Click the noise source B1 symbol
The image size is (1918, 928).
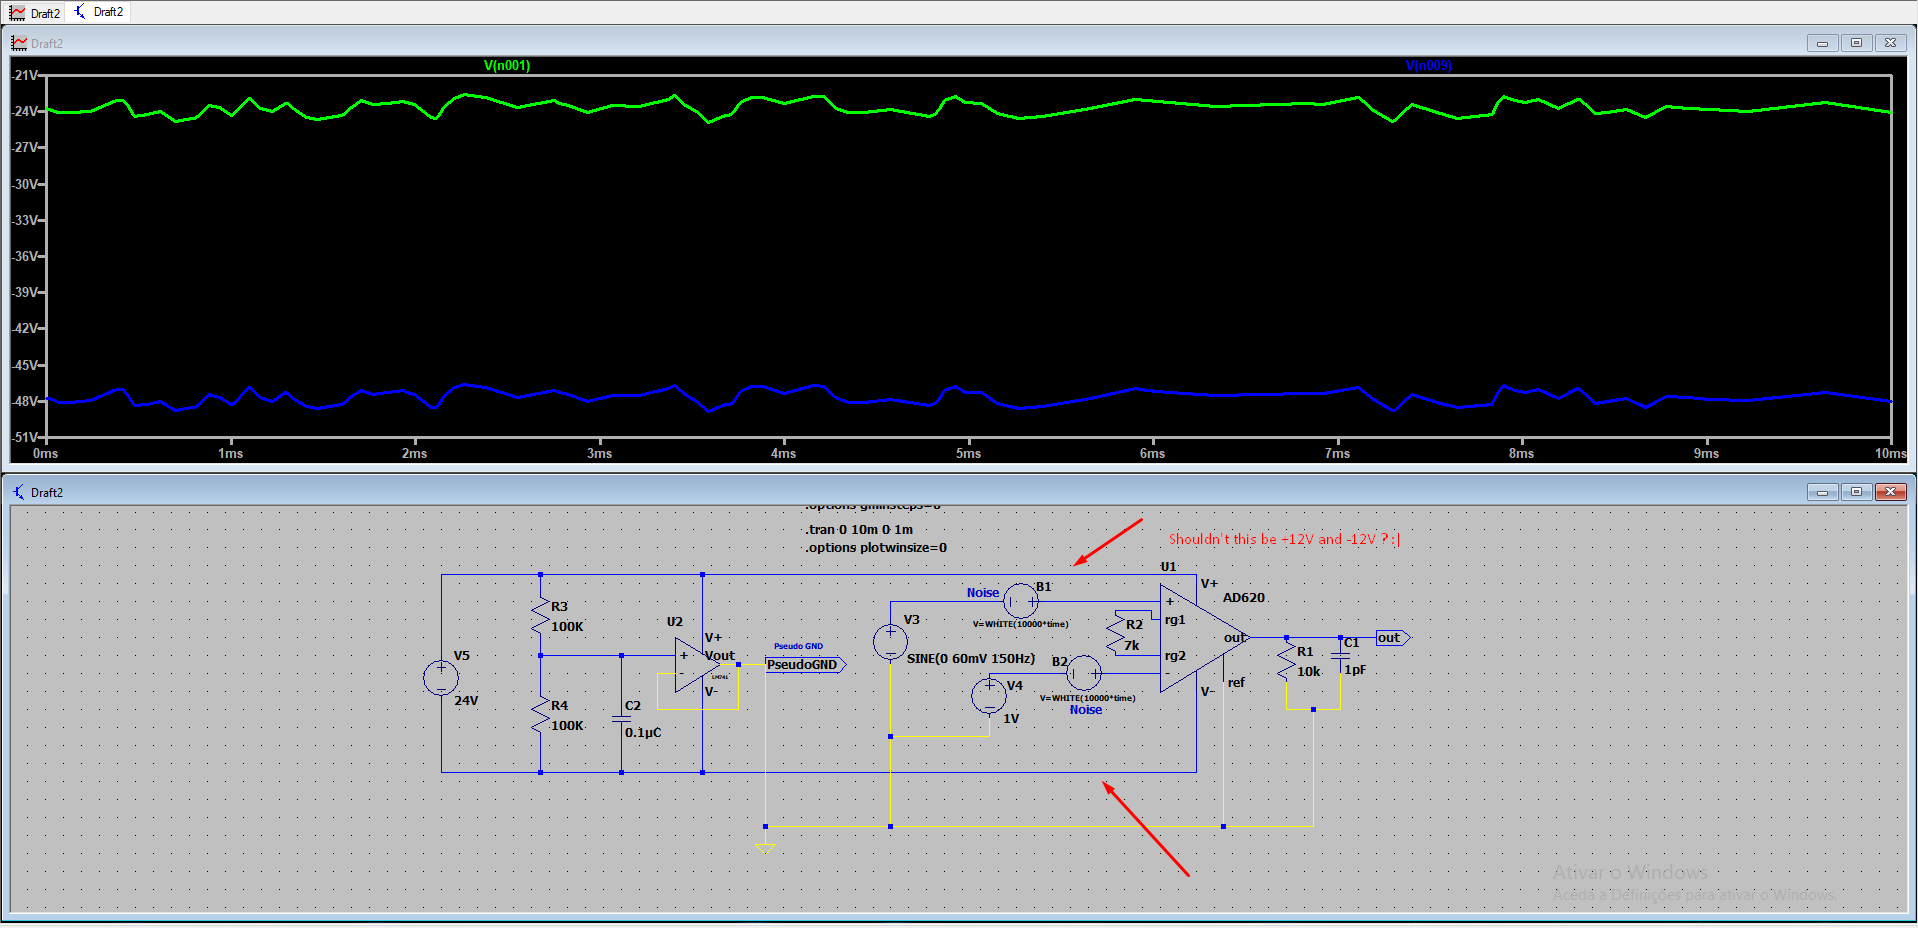click(1020, 601)
